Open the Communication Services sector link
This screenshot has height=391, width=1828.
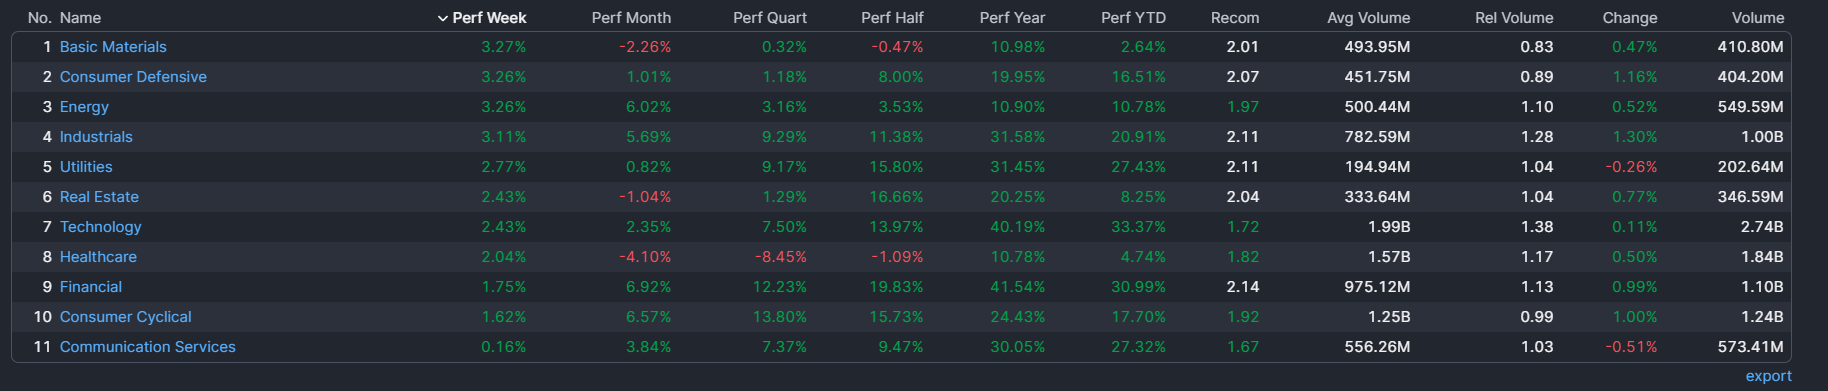click(x=148, y=347)
